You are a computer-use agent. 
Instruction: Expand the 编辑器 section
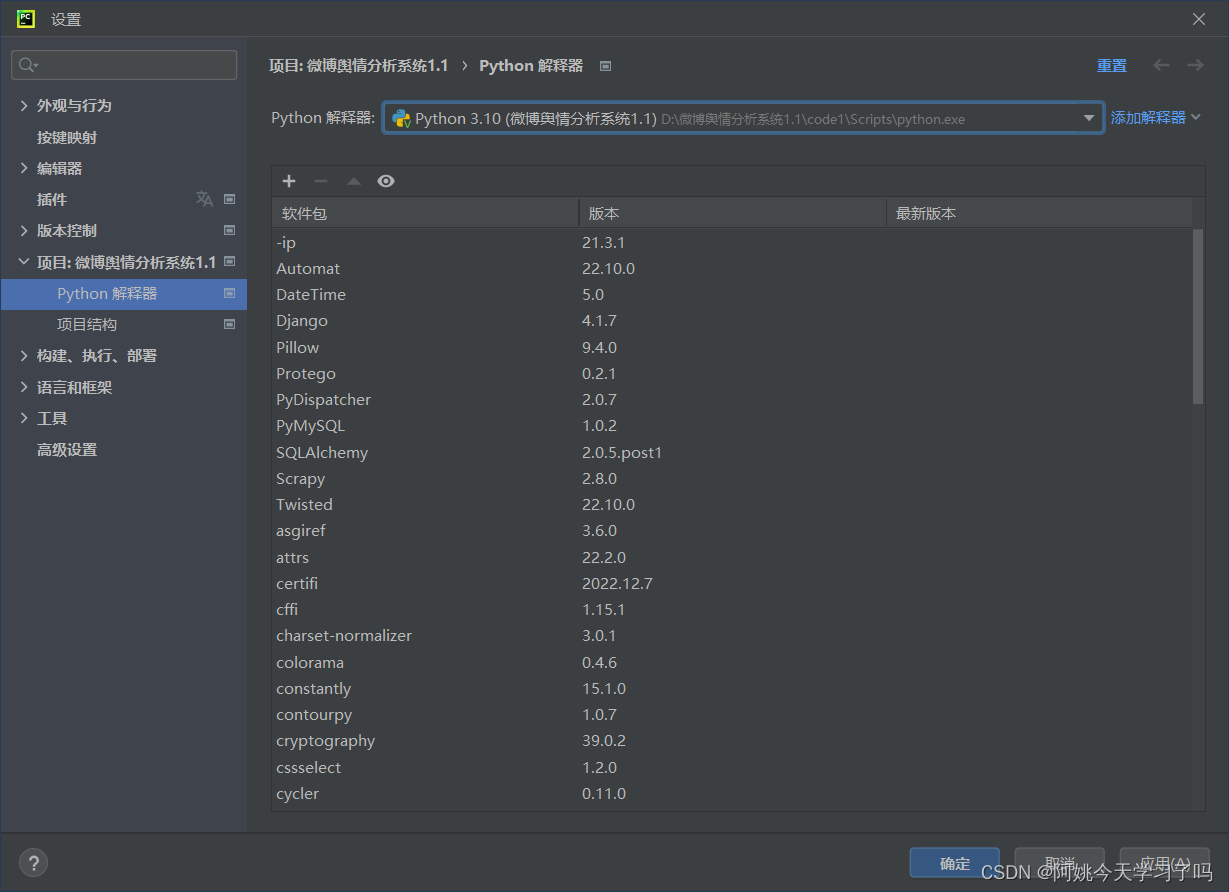[x=24, y=168]
